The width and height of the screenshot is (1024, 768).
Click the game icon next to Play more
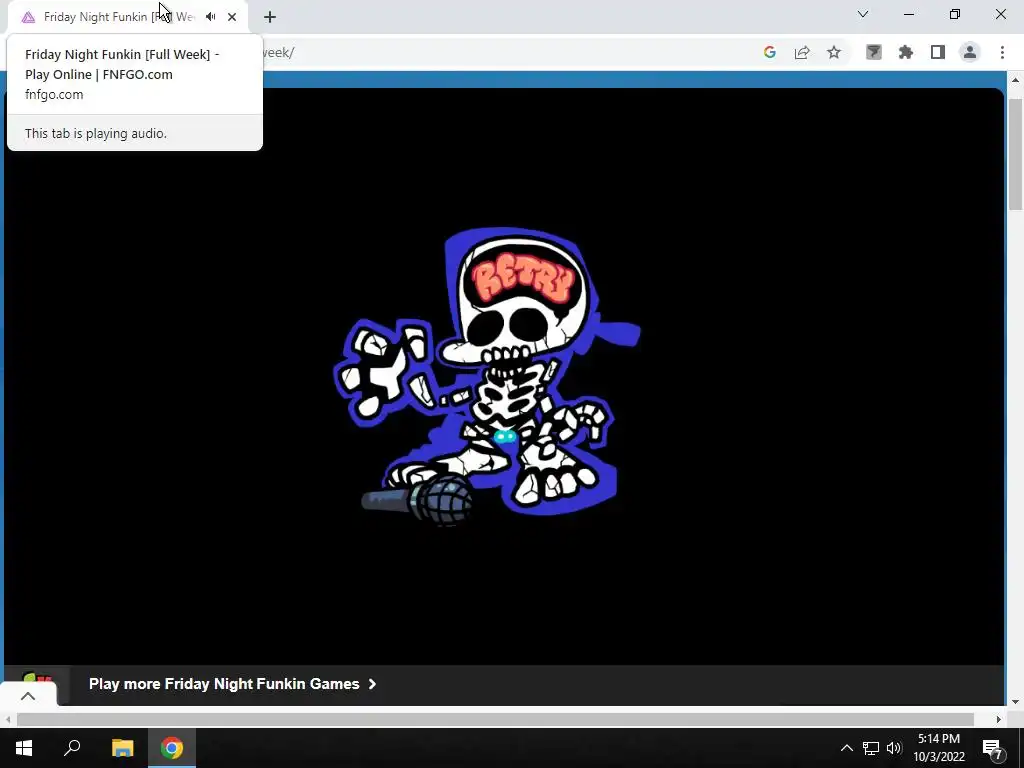[38, 679]
